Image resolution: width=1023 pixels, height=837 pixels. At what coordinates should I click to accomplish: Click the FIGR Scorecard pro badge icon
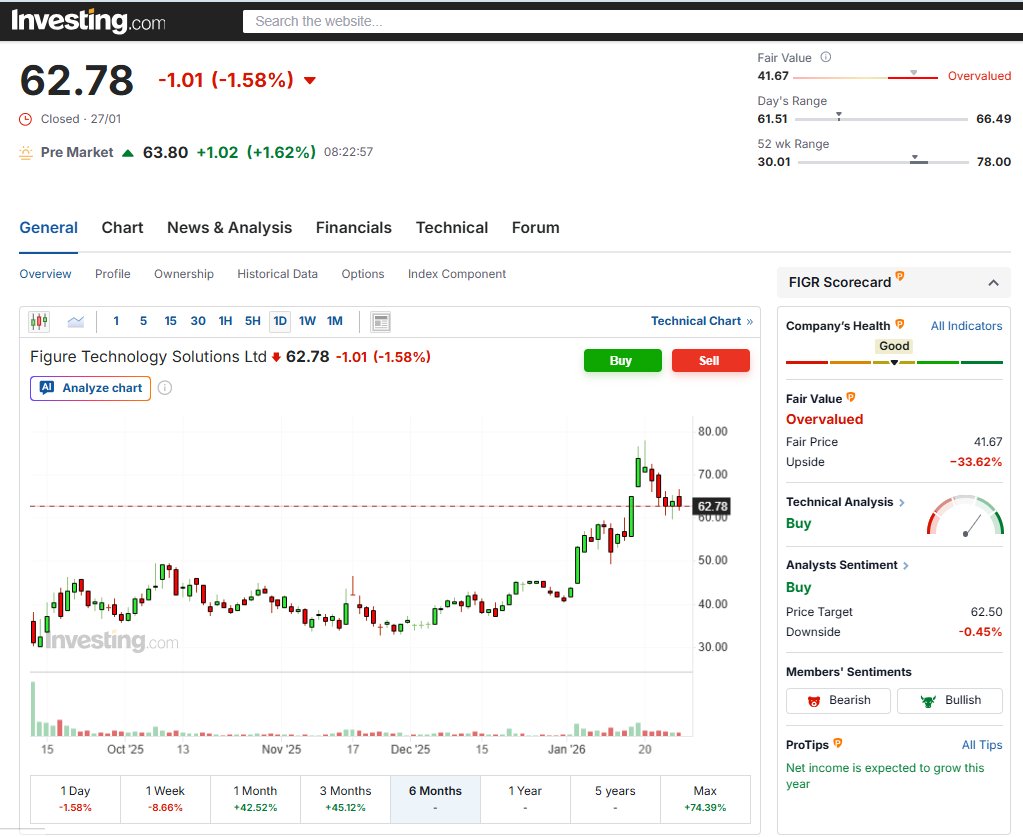(x=900, y=276)
